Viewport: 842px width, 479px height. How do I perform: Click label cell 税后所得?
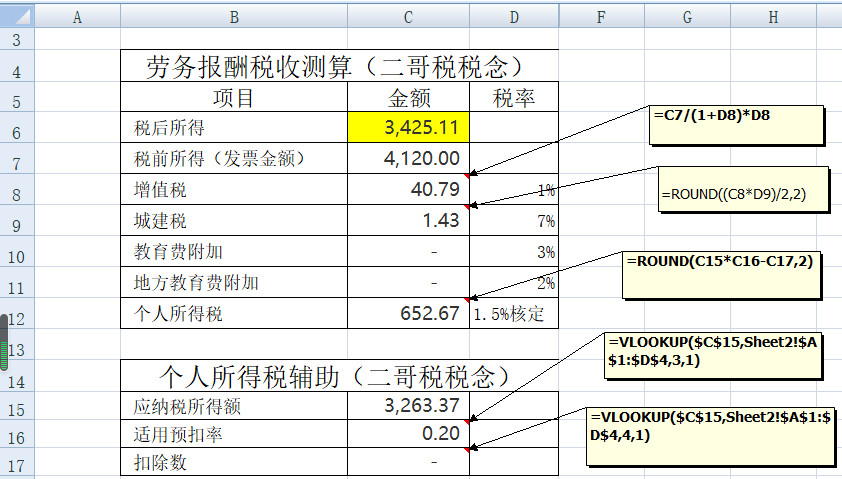234,128
